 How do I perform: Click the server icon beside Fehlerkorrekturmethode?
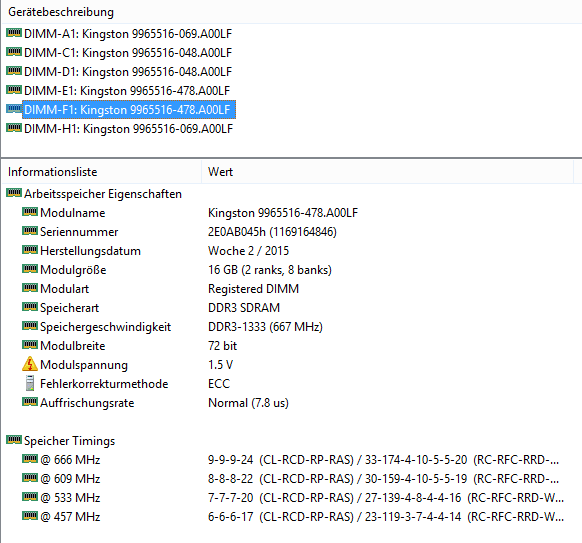[30, 383]
